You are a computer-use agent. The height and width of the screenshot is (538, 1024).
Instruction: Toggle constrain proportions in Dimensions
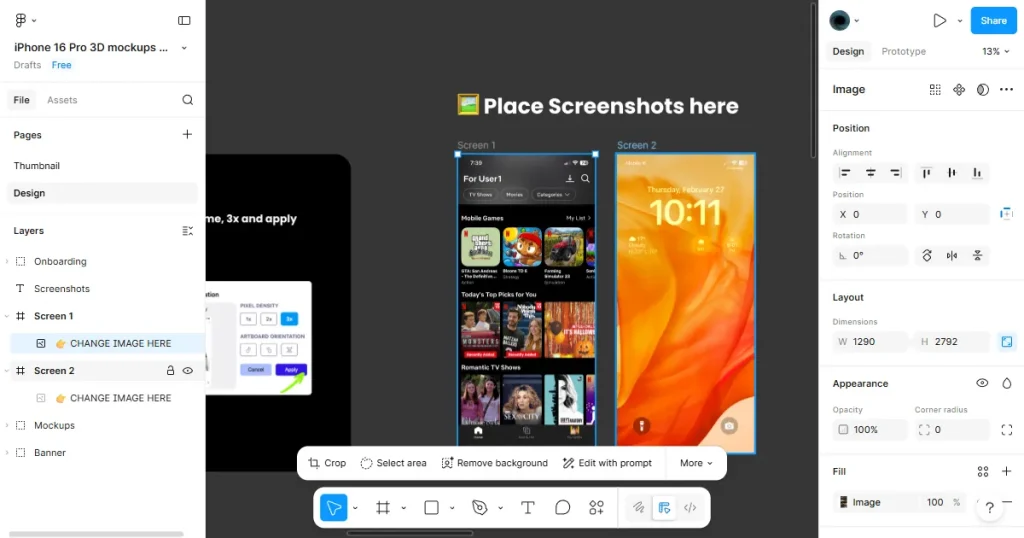1006,341
